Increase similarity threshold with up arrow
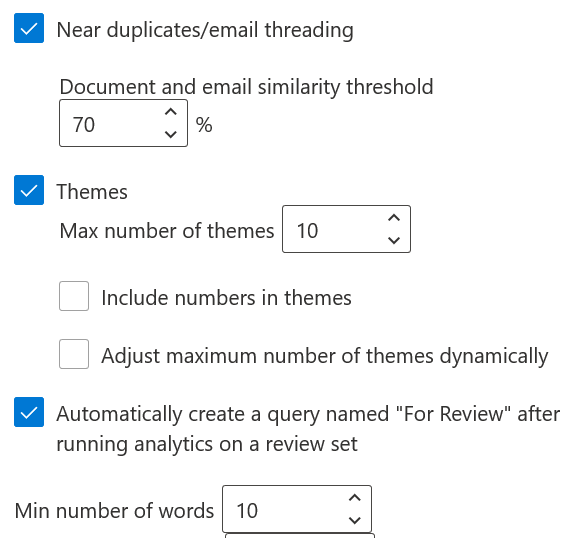 click(x=170, y=112)
